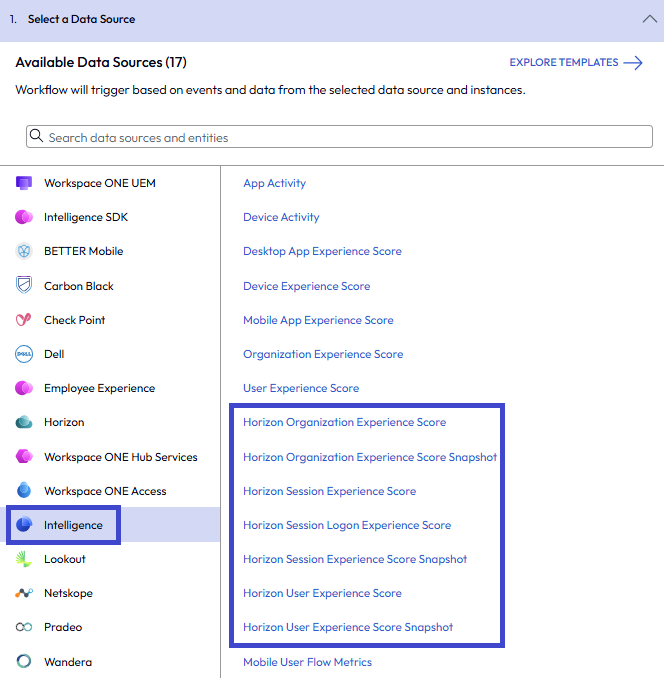Click the Explore Templates arrow icon
The width and height of the screenshot is (664, 678).
(x=633, y=63)
